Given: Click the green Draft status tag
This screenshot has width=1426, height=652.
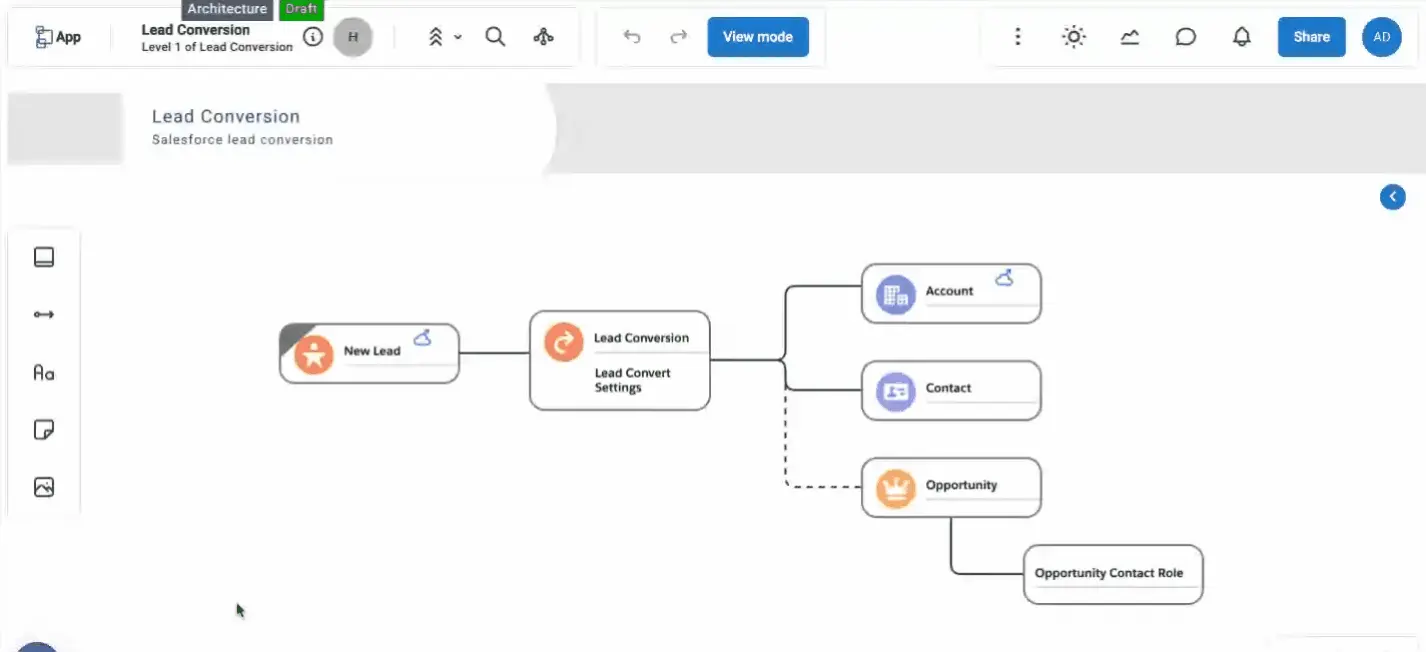Looking at the screenshot, I should (301, 9).
